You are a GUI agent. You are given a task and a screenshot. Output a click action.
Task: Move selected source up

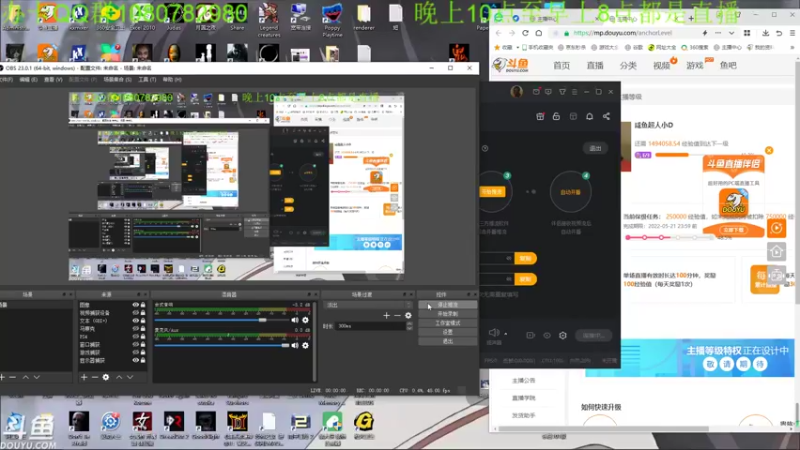point(119,377)
